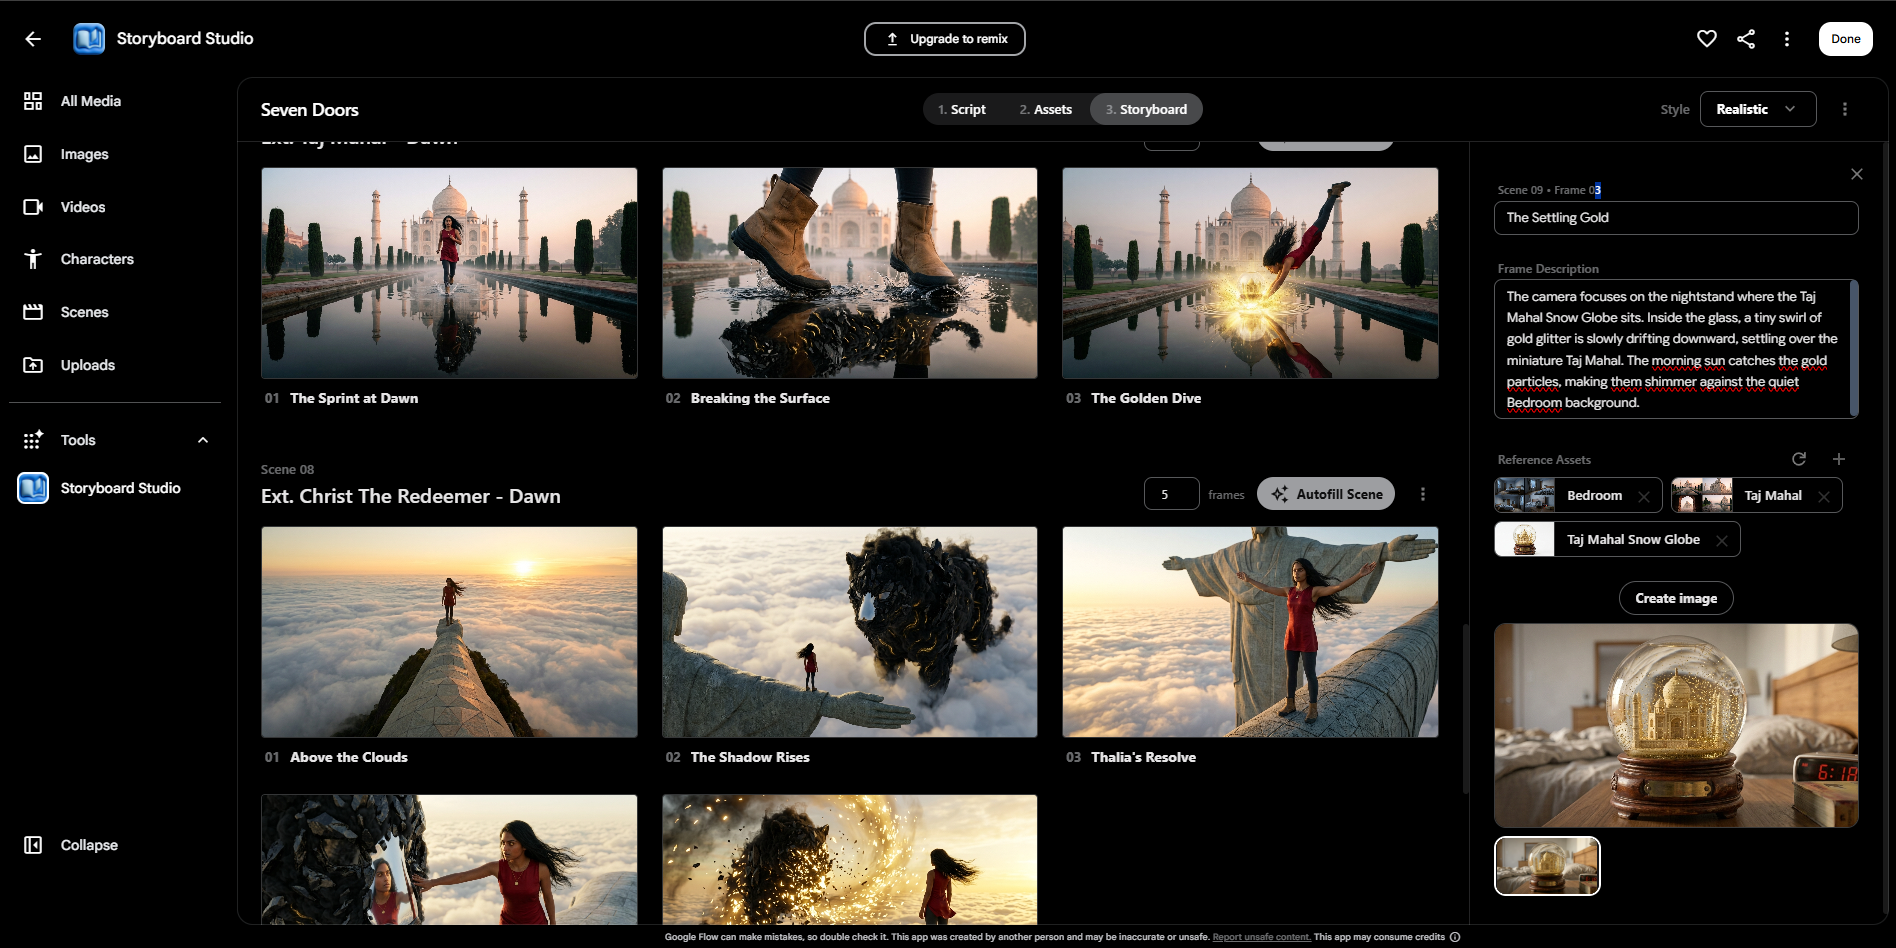This screenshot has height=948, width=1896.
Task: Open the large snow globe preview image
Action: 1676,726
